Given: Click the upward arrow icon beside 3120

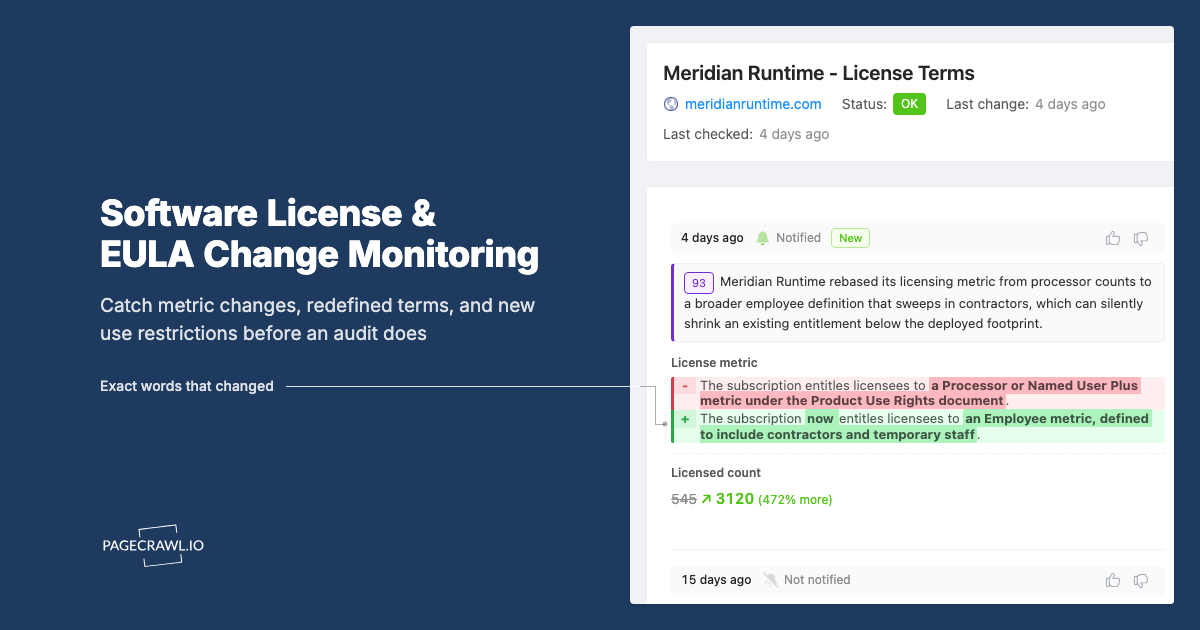Looking at the screenshot, I should click(706, 499).
